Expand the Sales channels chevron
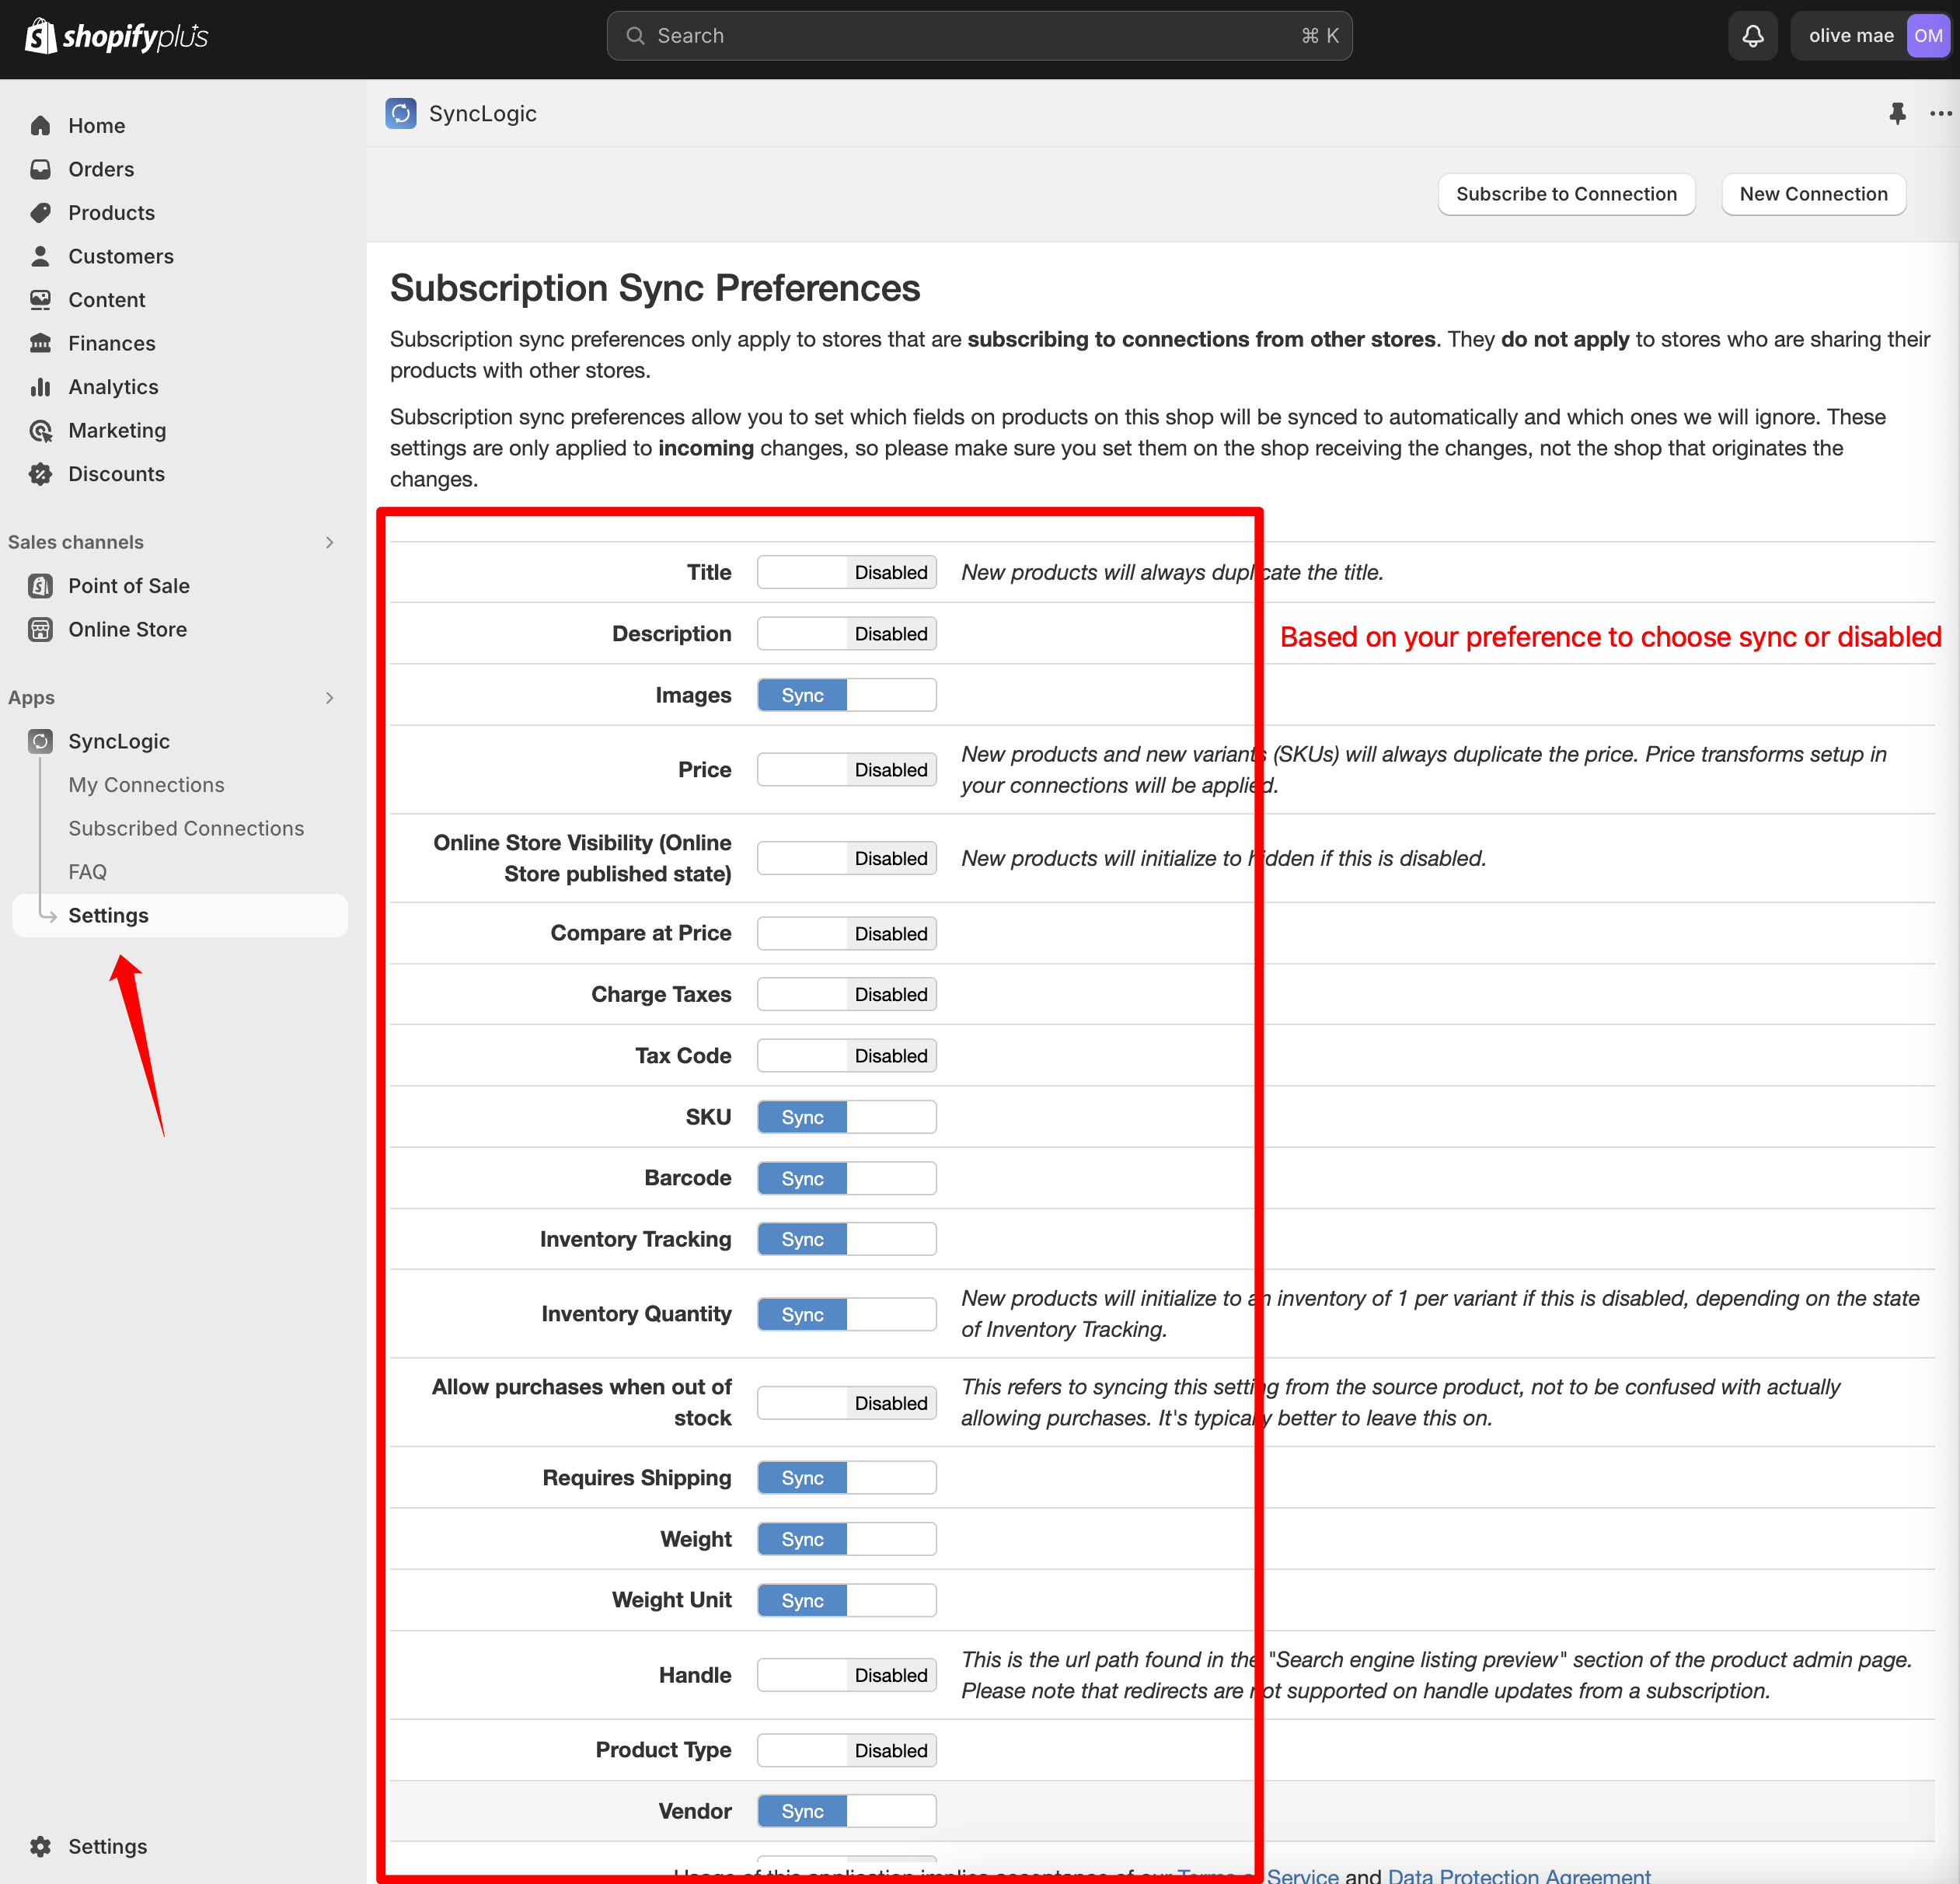Viewport: 1960px width, 1884px height. click(329, 542)
